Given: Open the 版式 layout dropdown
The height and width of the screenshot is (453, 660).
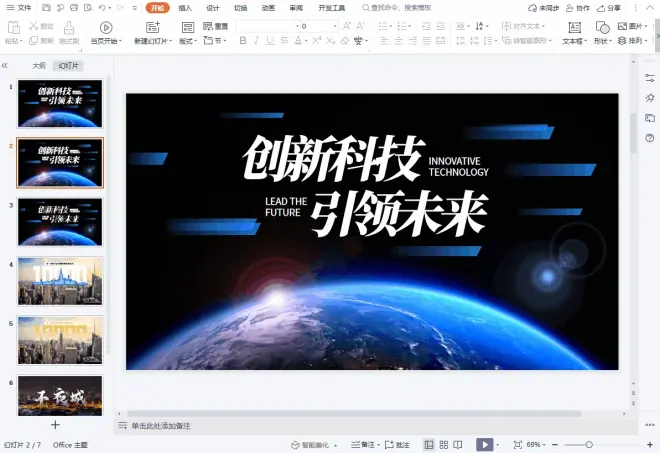Looking at the screenshot, I should (x=188, y=41).
